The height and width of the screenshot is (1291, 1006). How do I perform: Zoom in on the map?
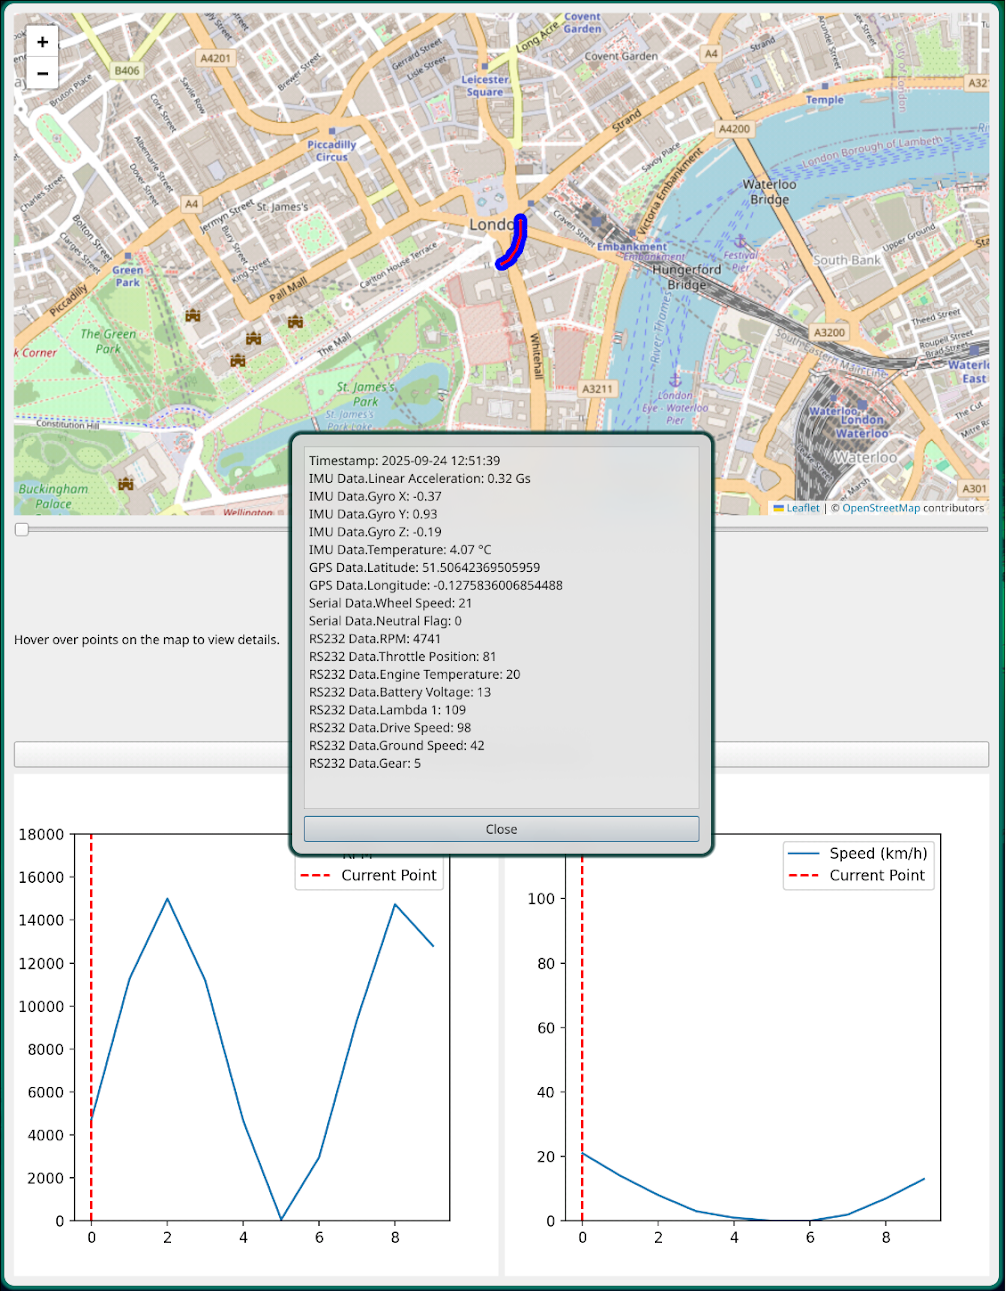click(x=42, y=42)
